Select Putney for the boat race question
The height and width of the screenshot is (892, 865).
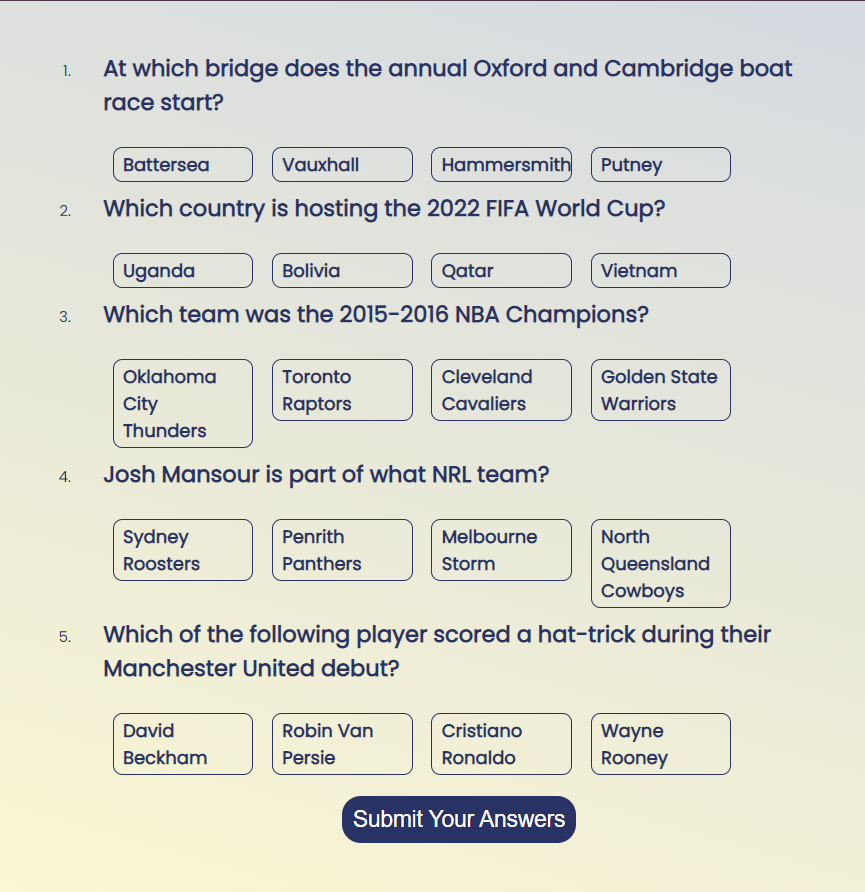point(660,164)
